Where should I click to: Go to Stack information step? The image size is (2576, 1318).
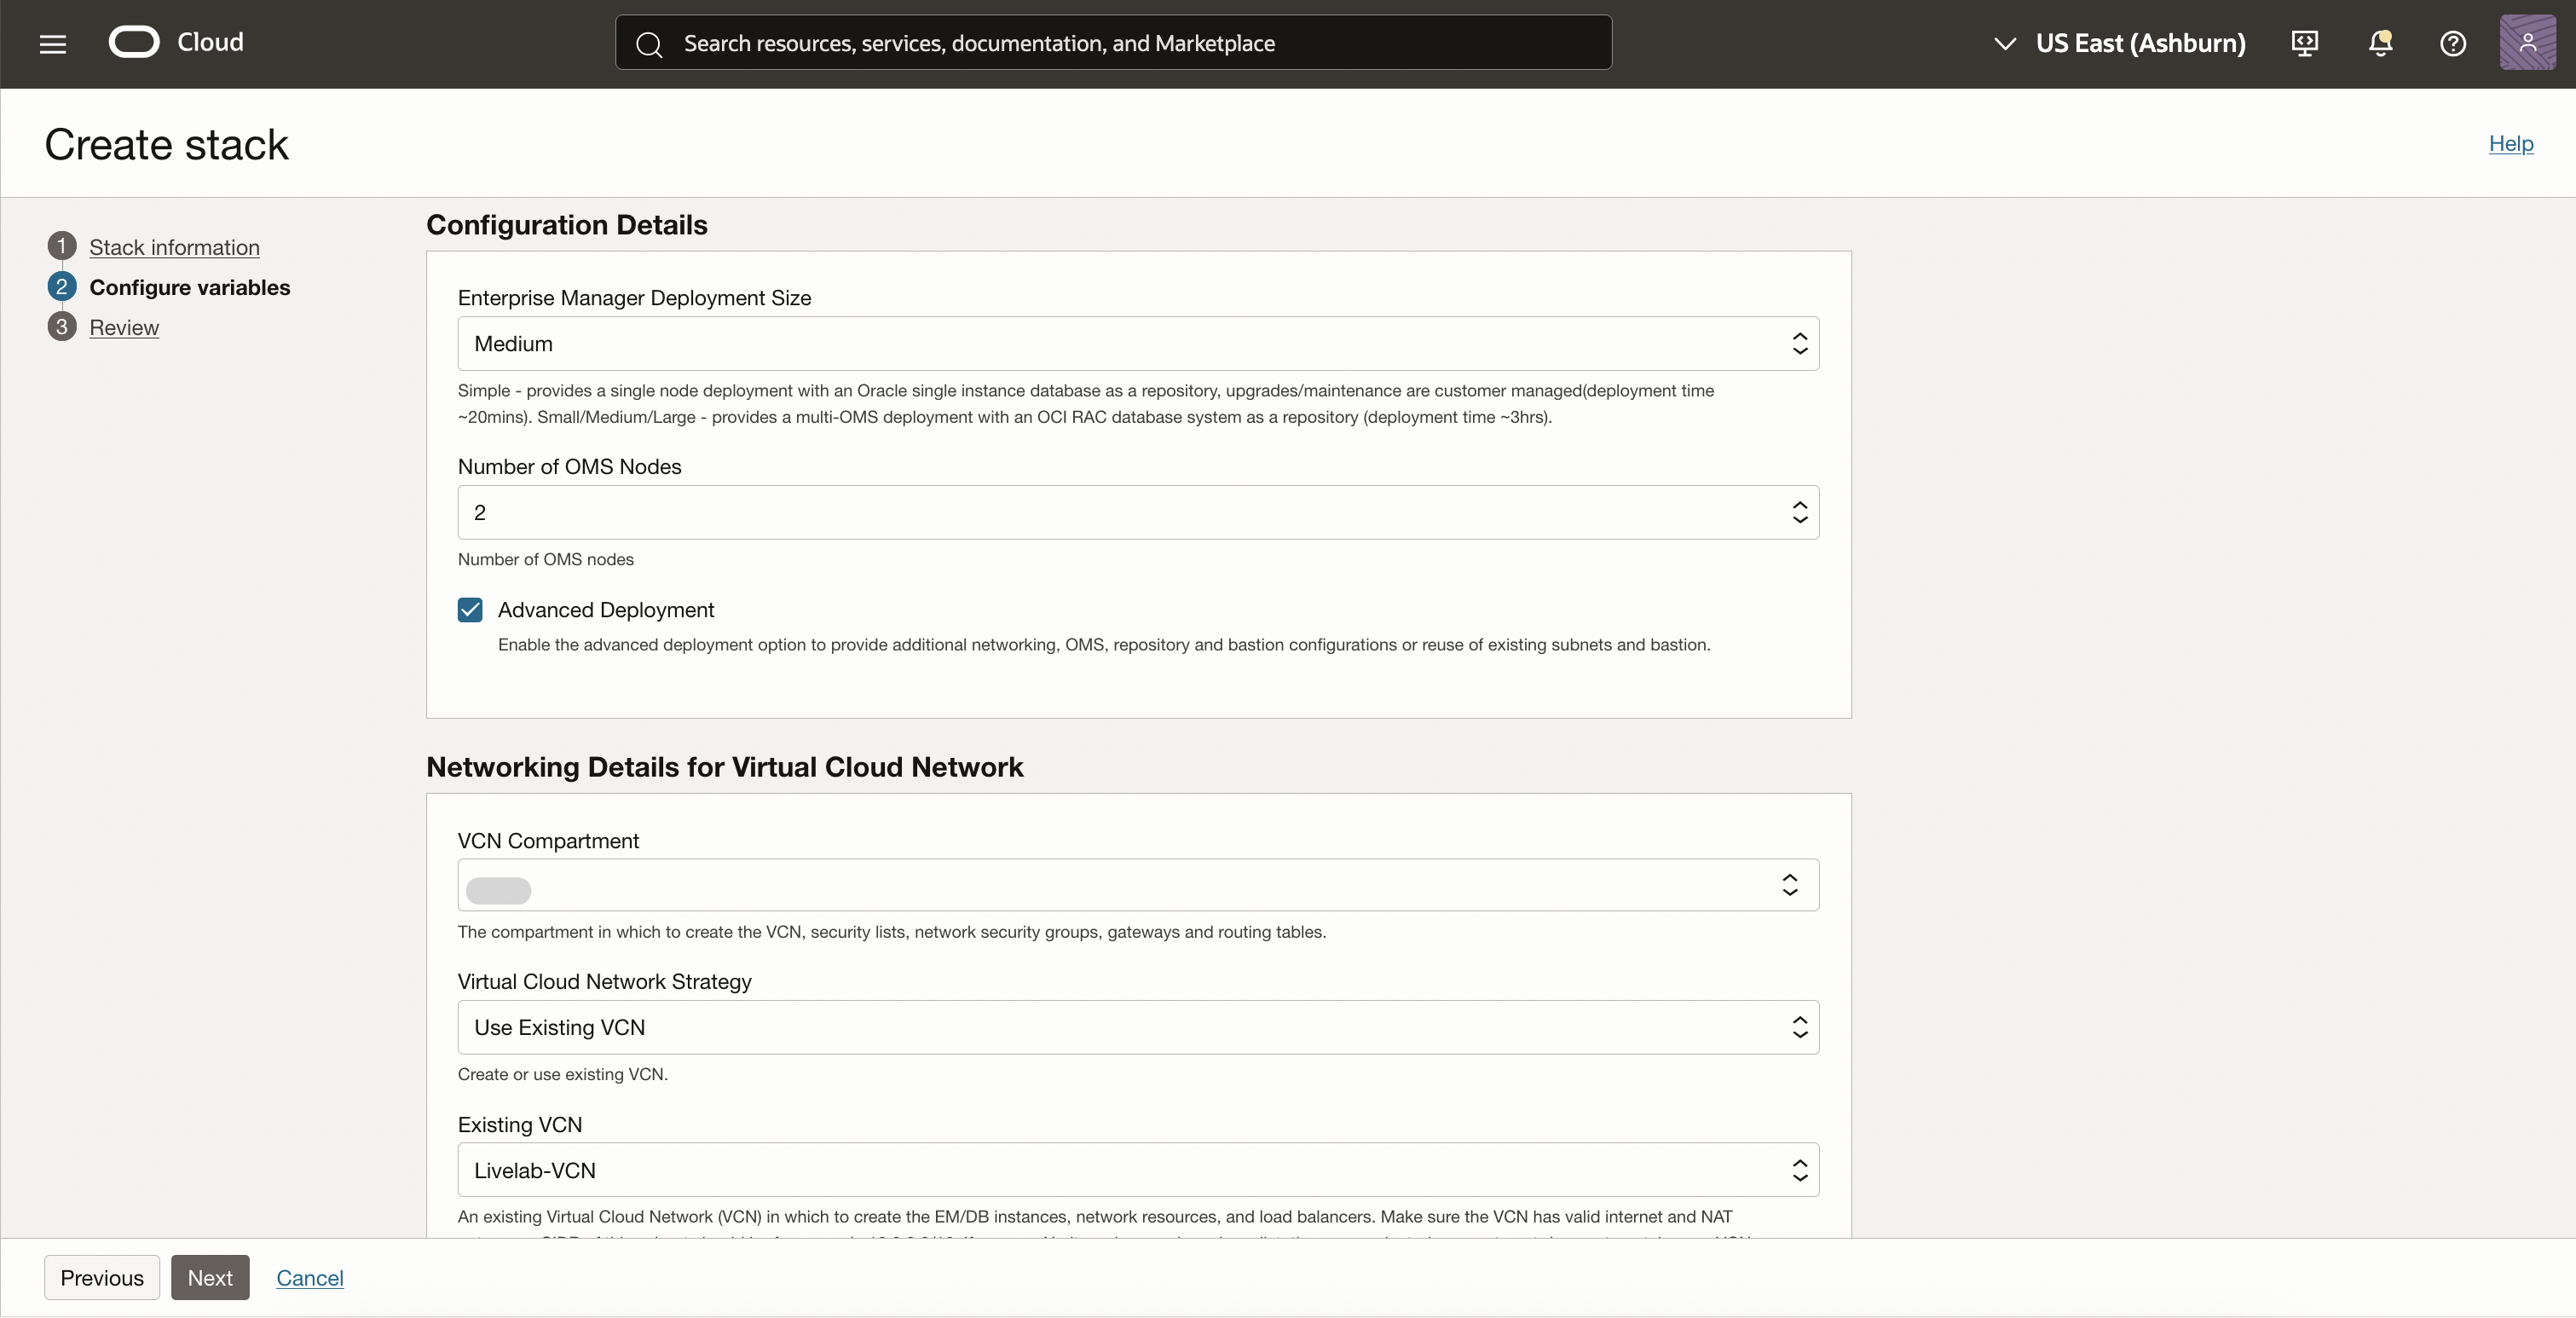pos(174,247)
